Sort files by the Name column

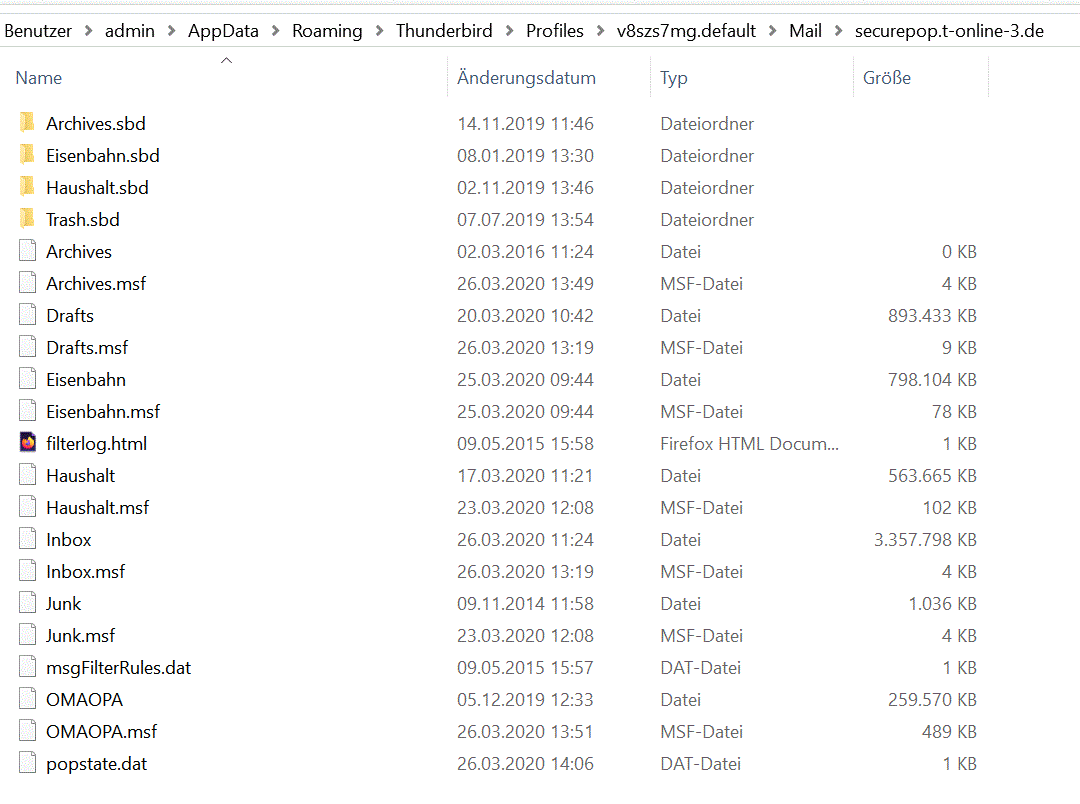pyautogui.click(x=39, y=78)
